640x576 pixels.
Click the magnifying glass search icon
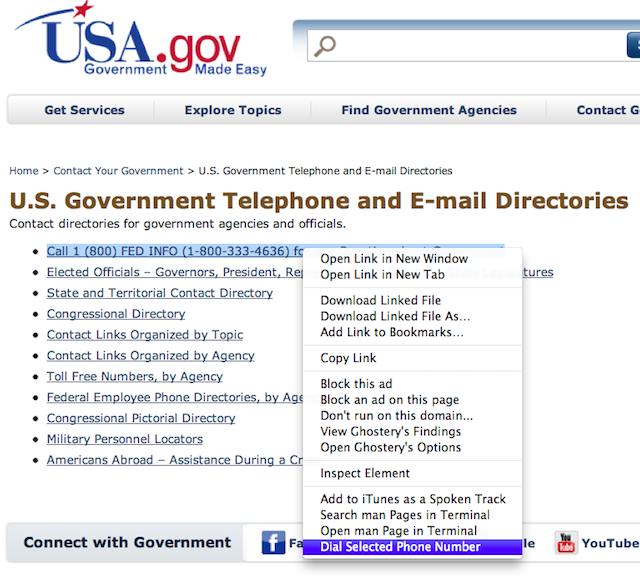pyautogui.click(x=325, y=46)
